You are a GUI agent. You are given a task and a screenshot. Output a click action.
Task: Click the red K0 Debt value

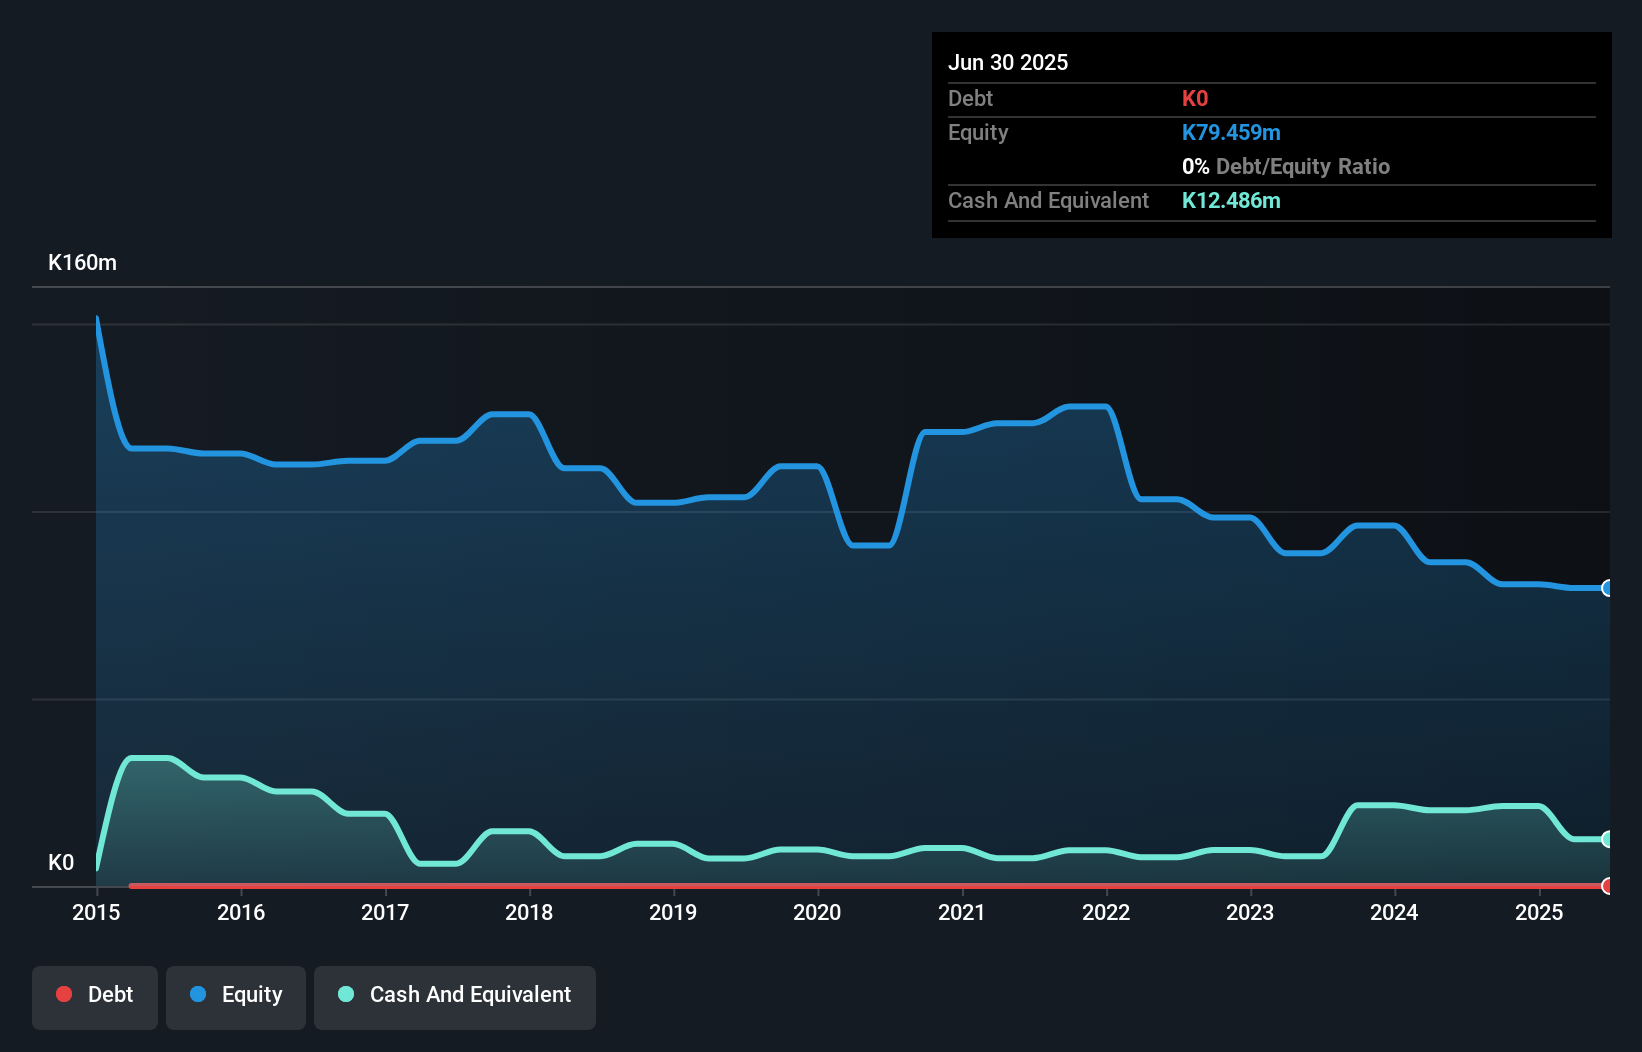[1195, 99]
